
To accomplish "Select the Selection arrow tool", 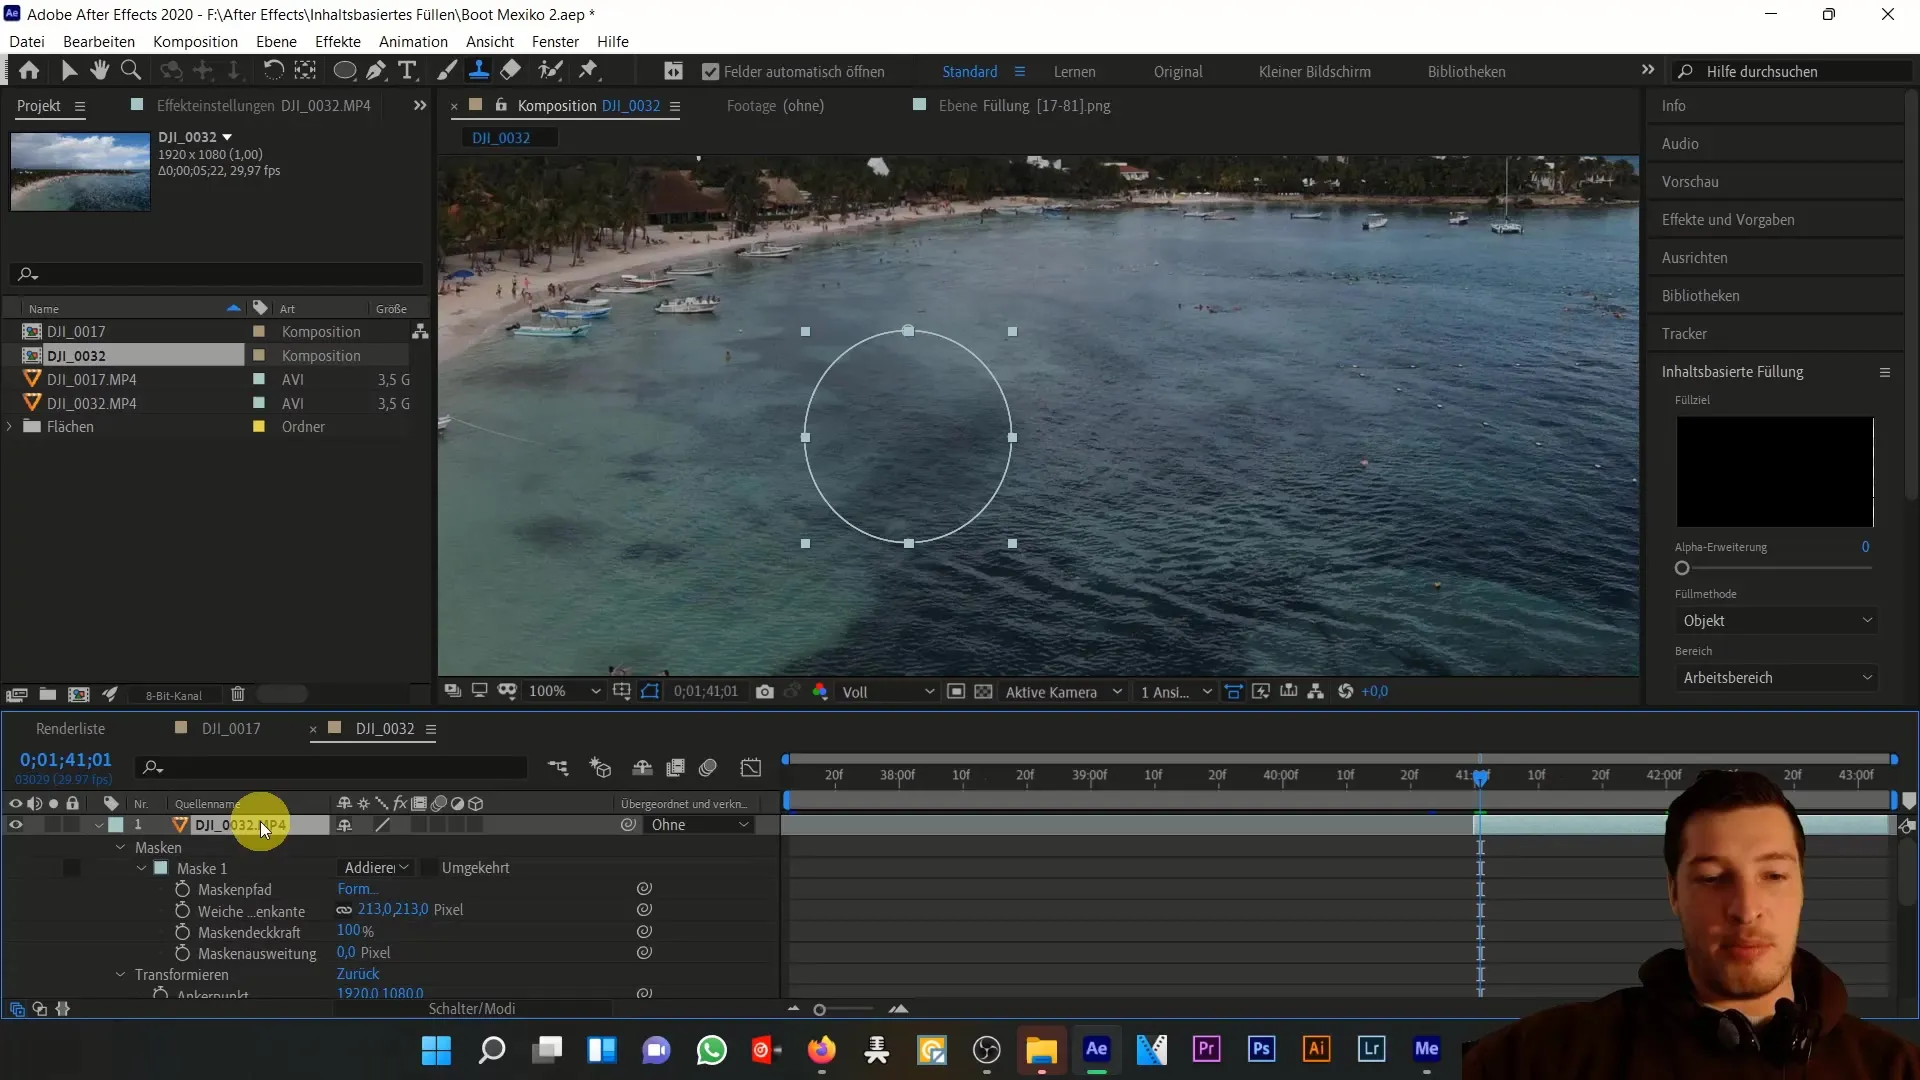I will (69, 70).
